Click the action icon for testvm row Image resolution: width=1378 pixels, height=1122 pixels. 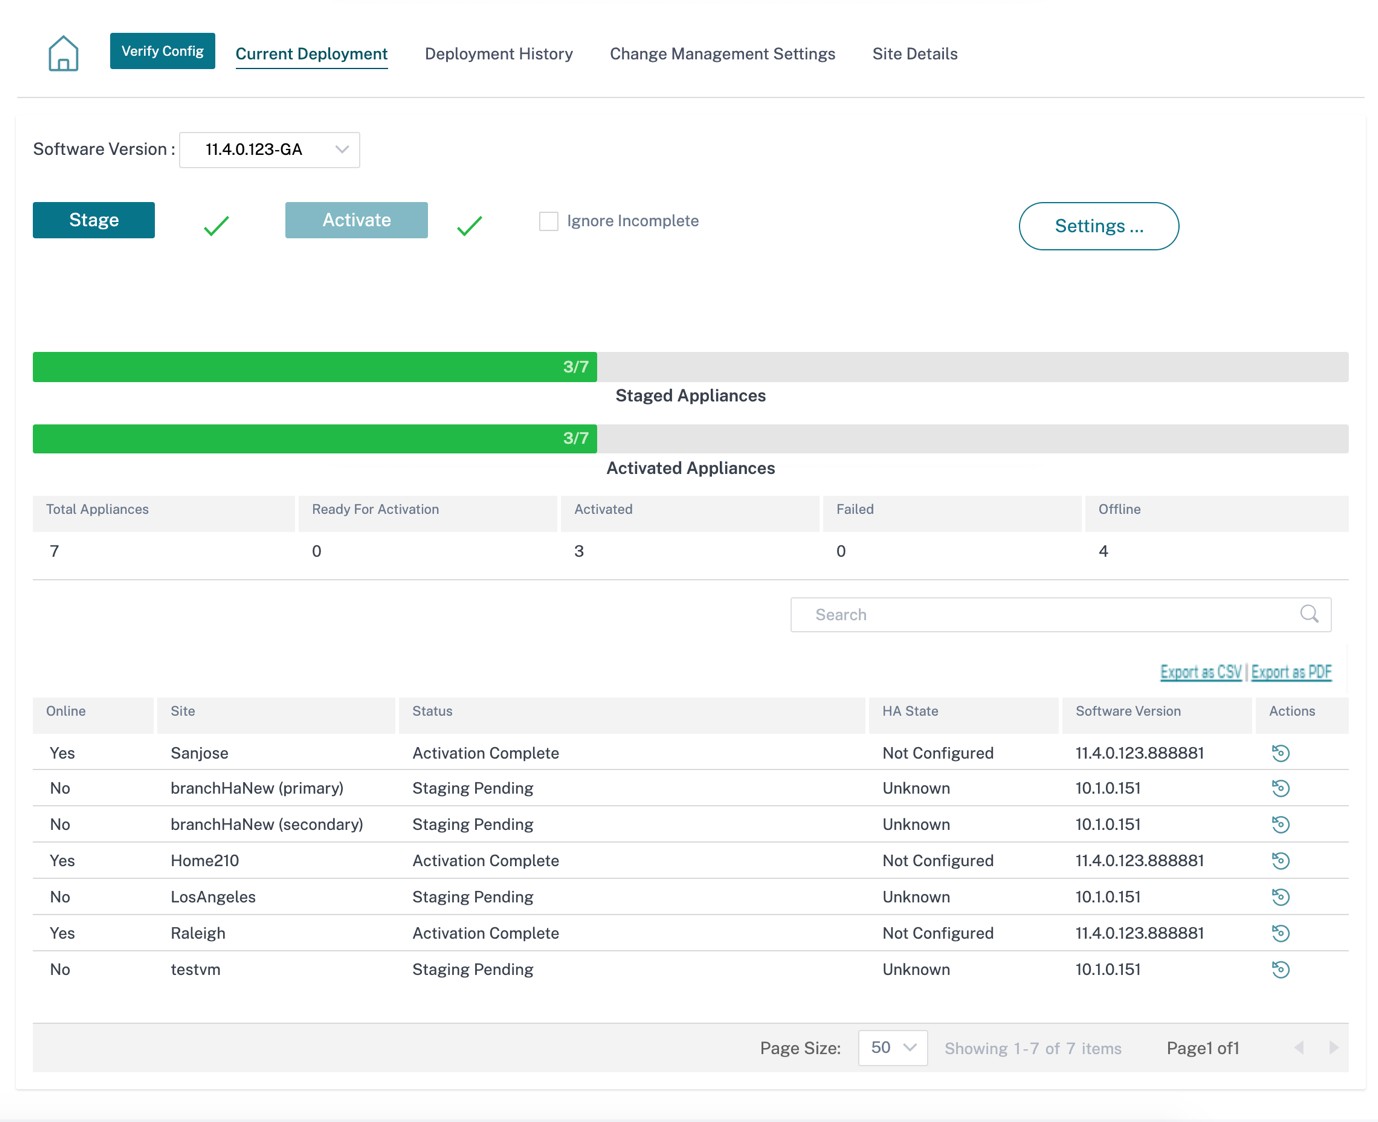click(x=1280, y=969)
